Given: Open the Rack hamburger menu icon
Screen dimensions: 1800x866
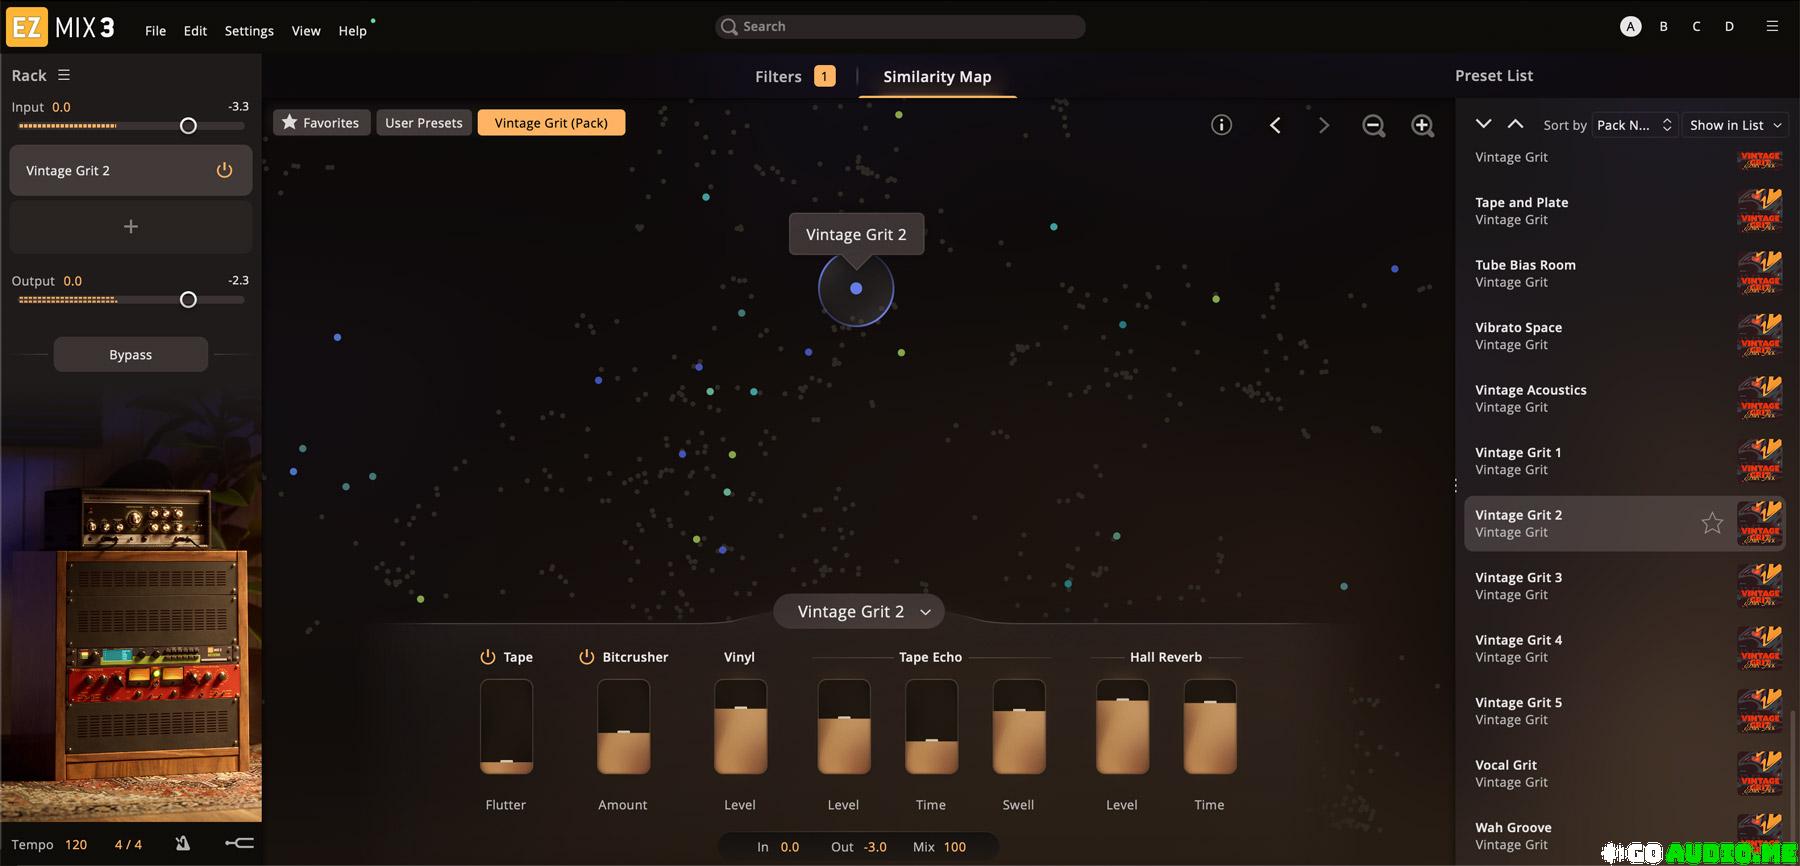Looking at the screenshot, I should [x=64, y=75].
